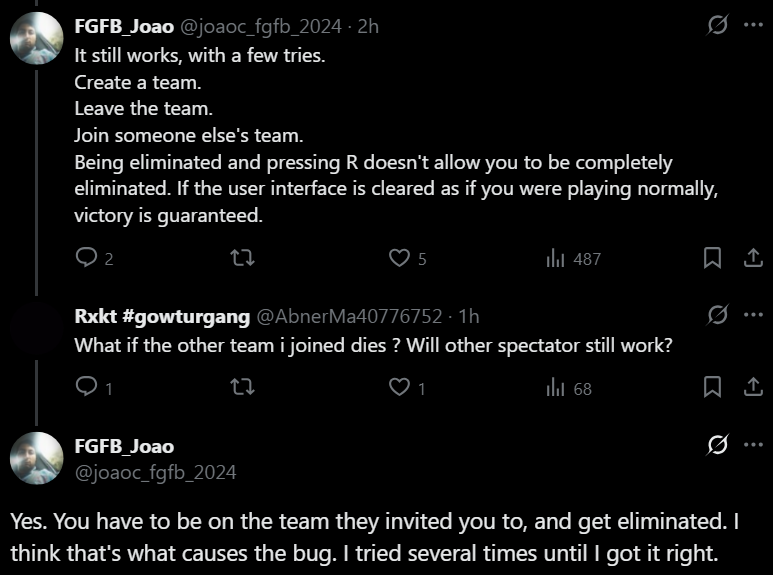Screen dimensions: 773x575
Task: Open more options on bottom FGFB_Joao post
Action: pos(752,445)
